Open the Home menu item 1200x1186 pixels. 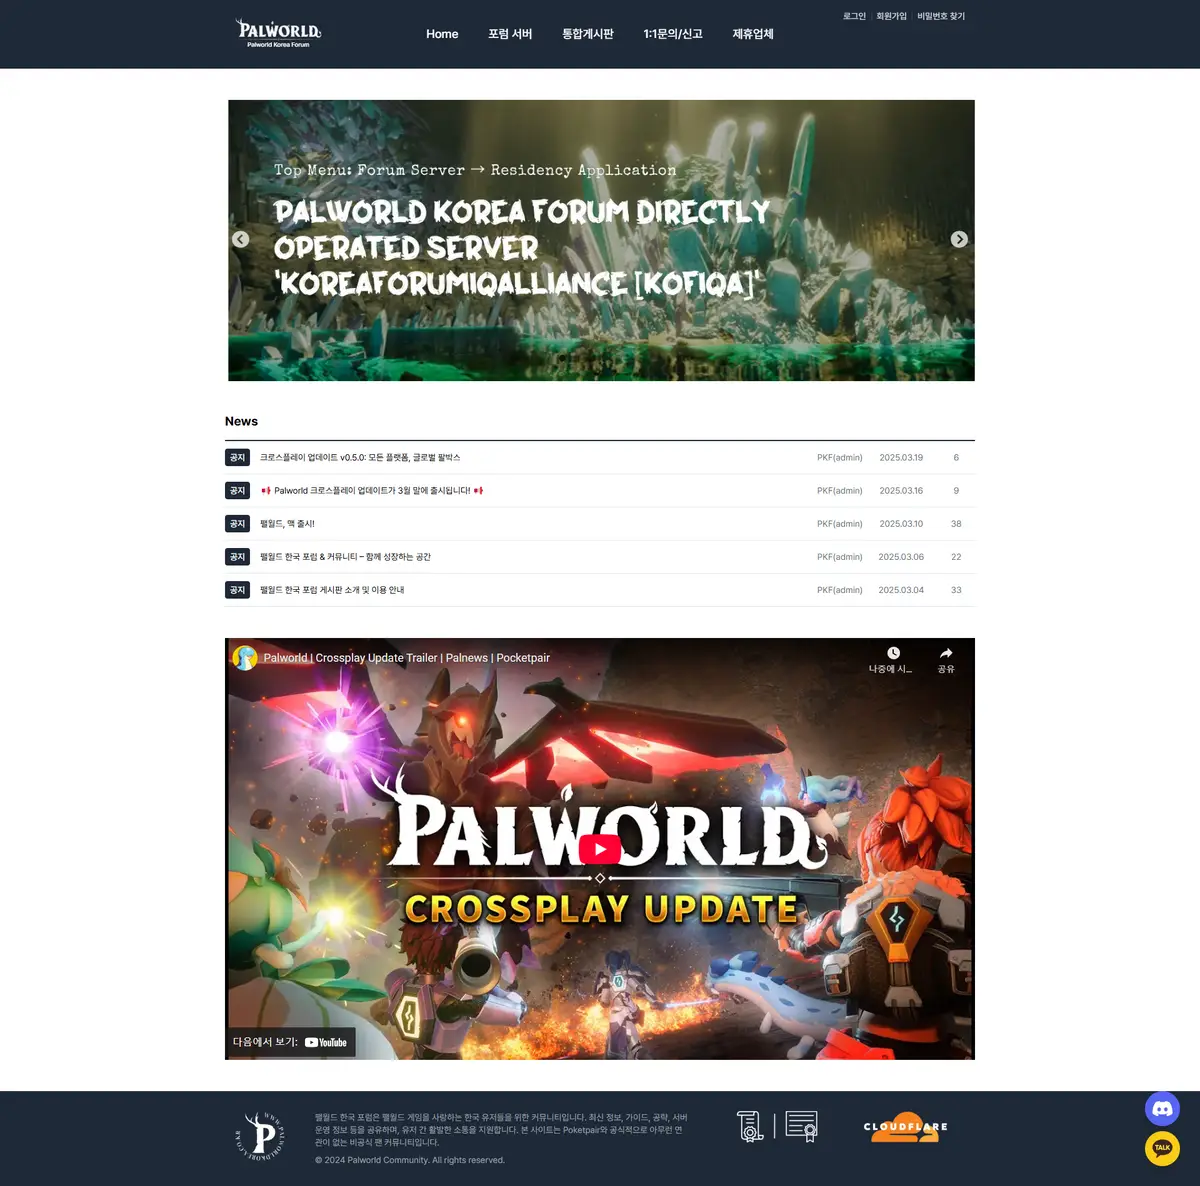pos(442,34)
